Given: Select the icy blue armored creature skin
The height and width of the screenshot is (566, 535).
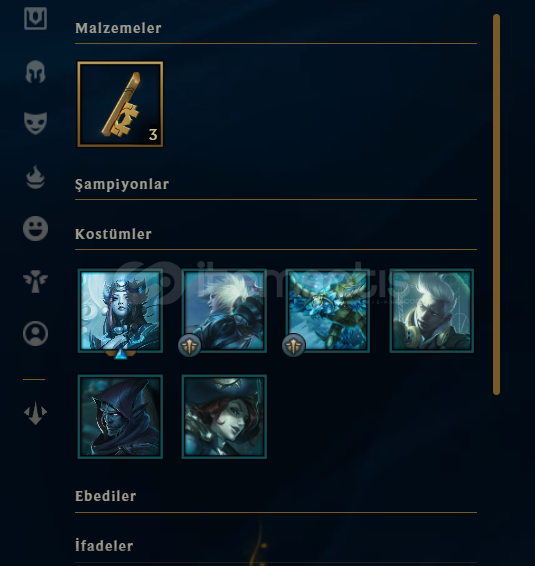Looking at the screenshot, I should pyautogui.click(x=328, y=310).
